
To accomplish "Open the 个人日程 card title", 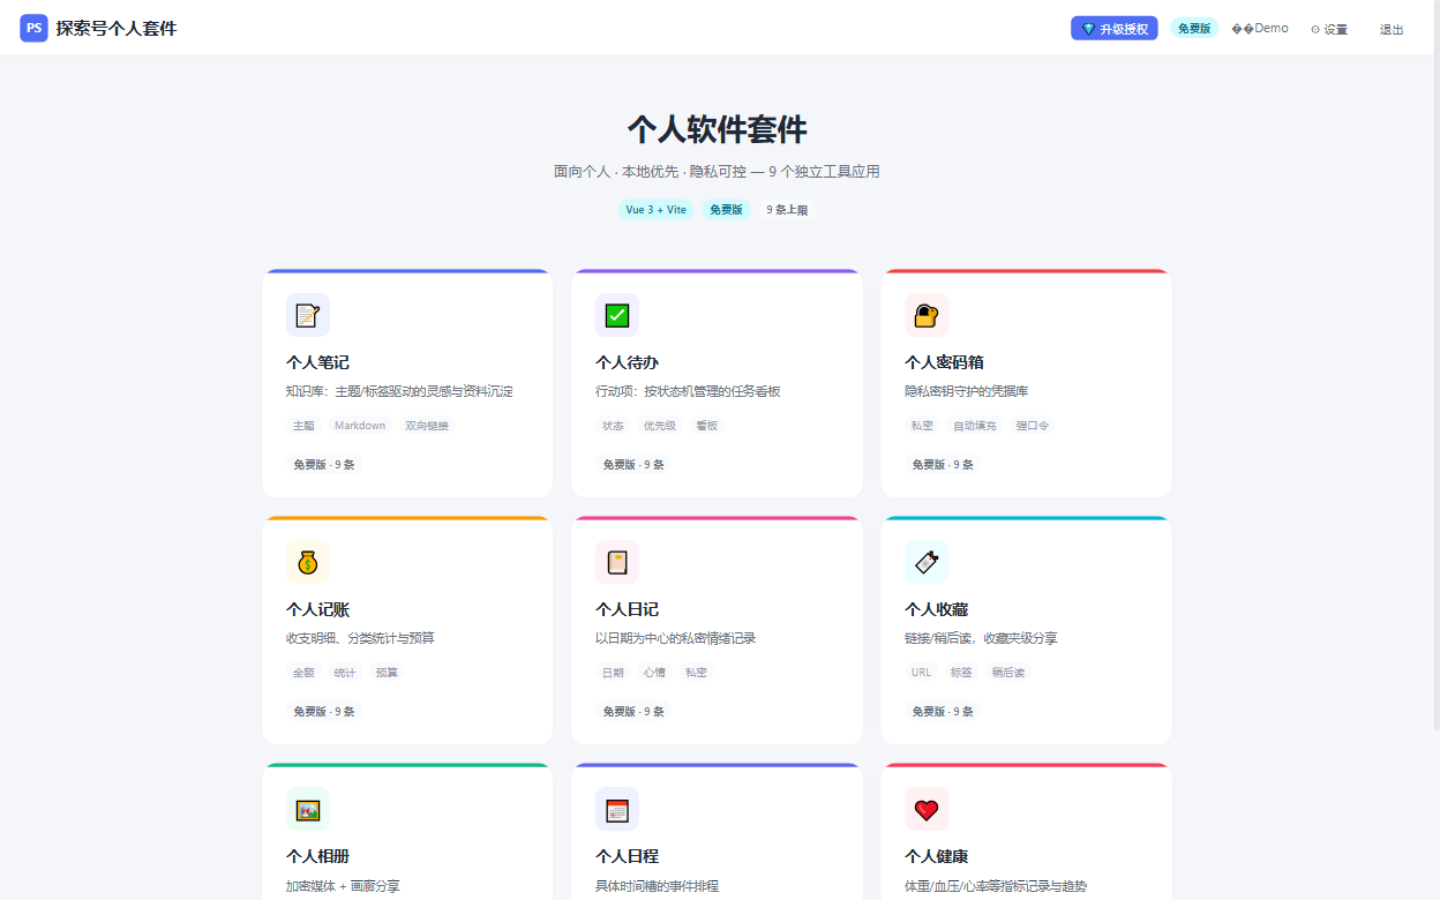I will click(627, 856).
